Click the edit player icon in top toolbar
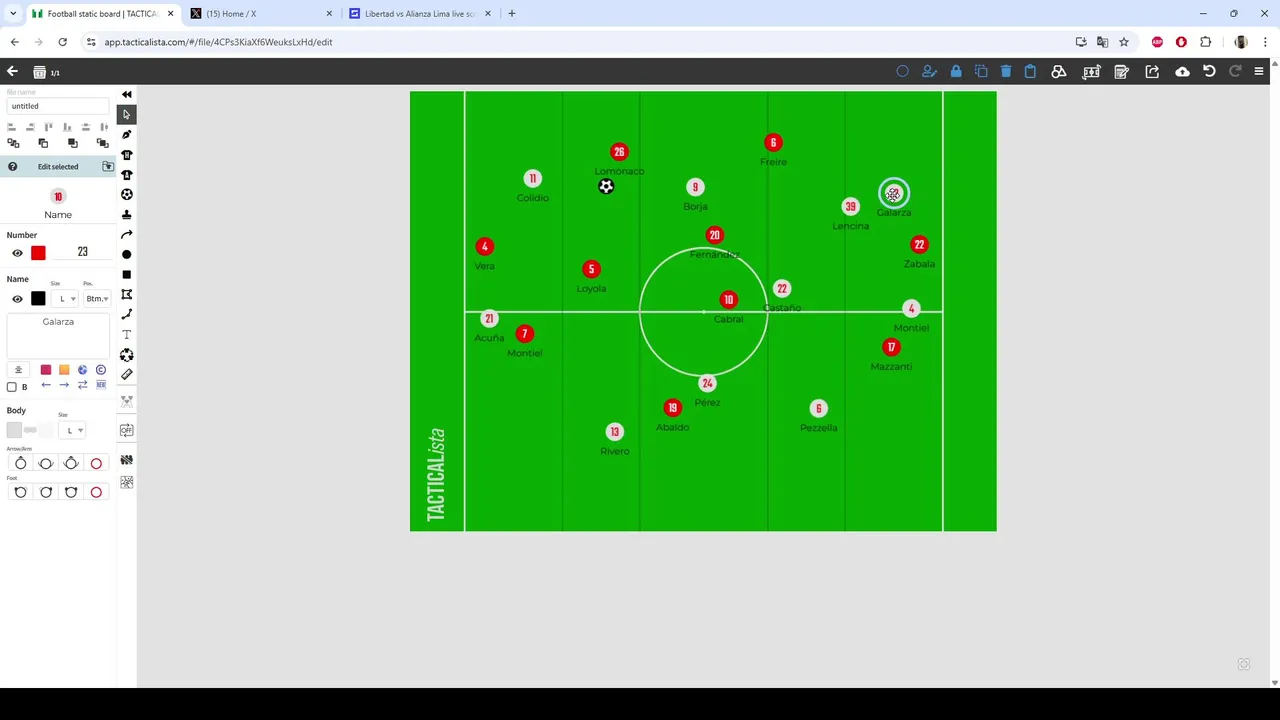The width and height of the screenshot is (1280, 720). tap(929, 72)
